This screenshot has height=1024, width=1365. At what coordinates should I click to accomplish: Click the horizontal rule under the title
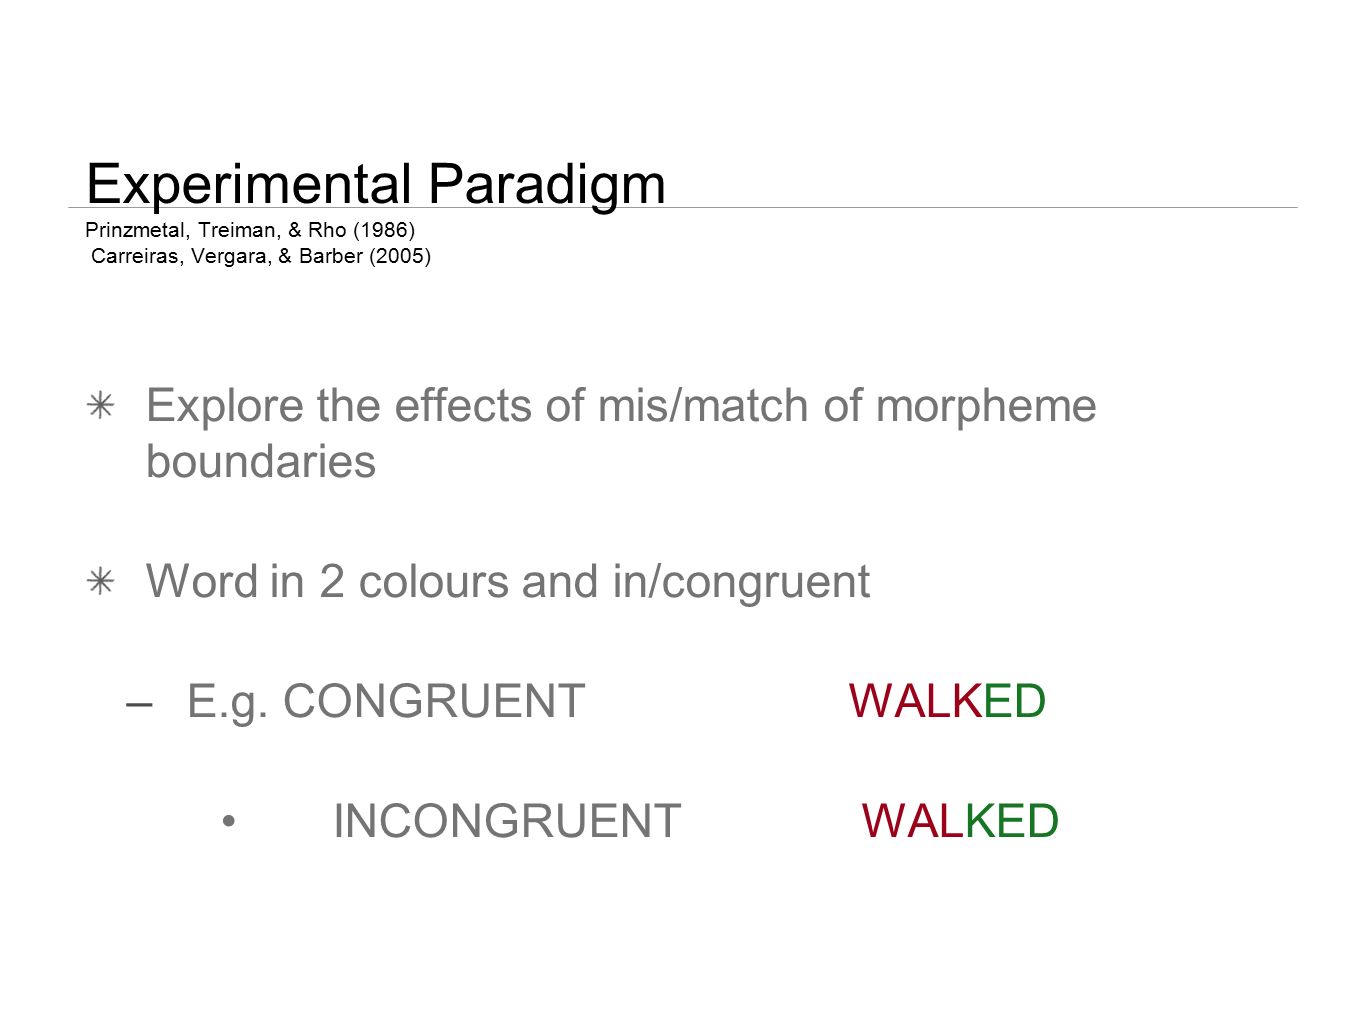[683, 208]
